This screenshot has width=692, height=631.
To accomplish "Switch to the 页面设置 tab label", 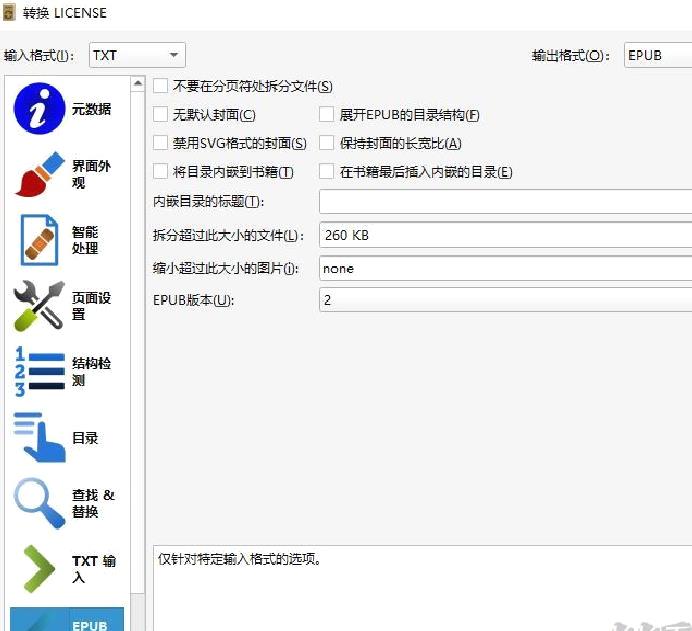I will click(x=91, y=306).
